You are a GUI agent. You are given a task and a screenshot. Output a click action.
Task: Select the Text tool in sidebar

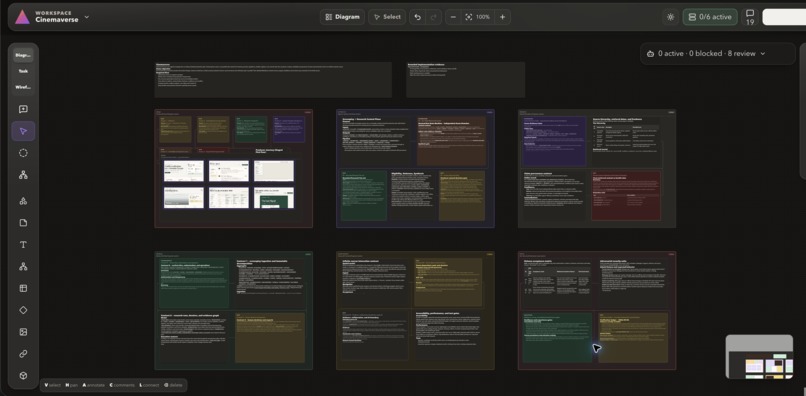pyautogui.click(x=23, y=244)
